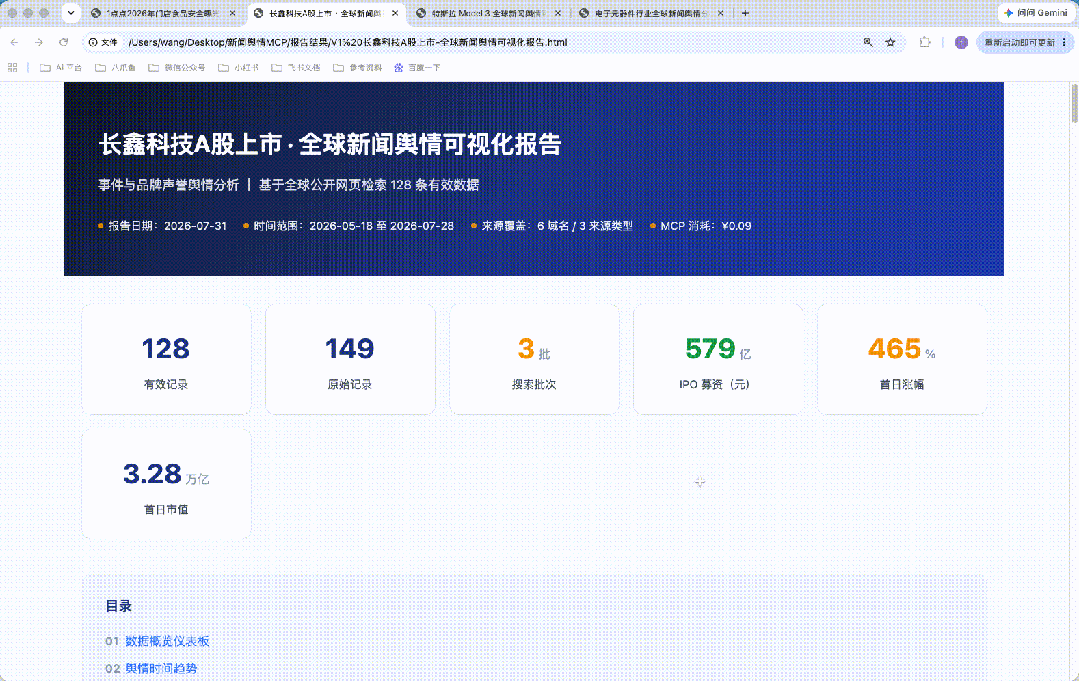
Task: Click the 来源覆盖：6 域名 / 3 来源类型 text
Action: [x=557, y=226]
